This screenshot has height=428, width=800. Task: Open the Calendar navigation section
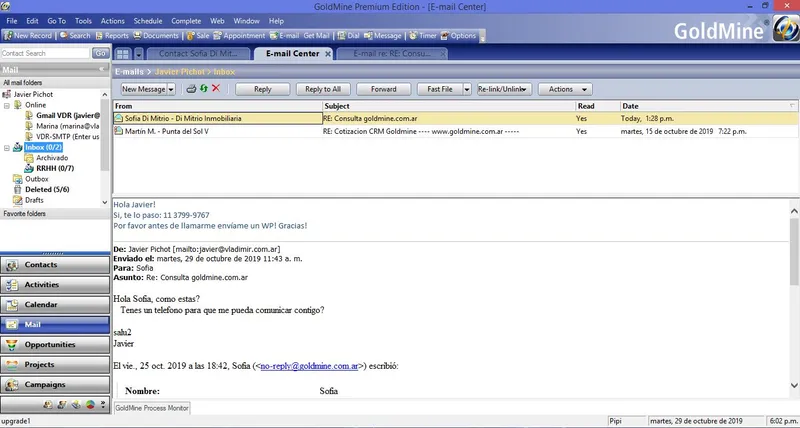(55, 305)
